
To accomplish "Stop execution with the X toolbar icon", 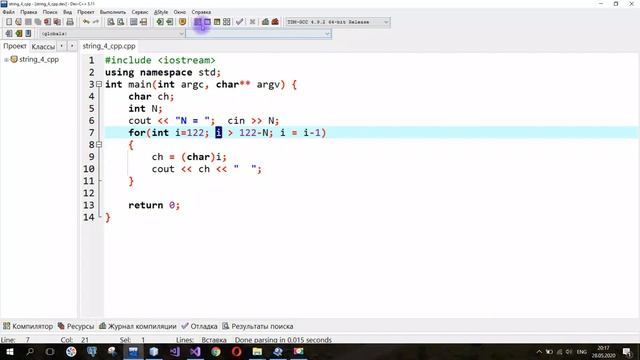I will [x=253, y=22].
